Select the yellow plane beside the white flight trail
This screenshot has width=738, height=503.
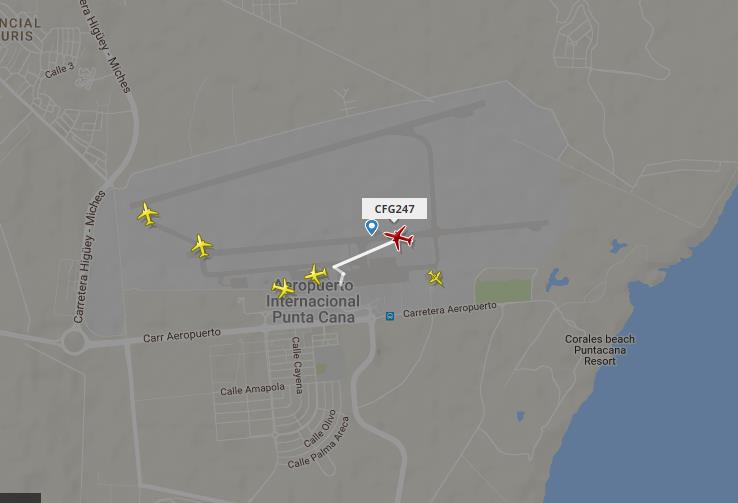[316, 274]
